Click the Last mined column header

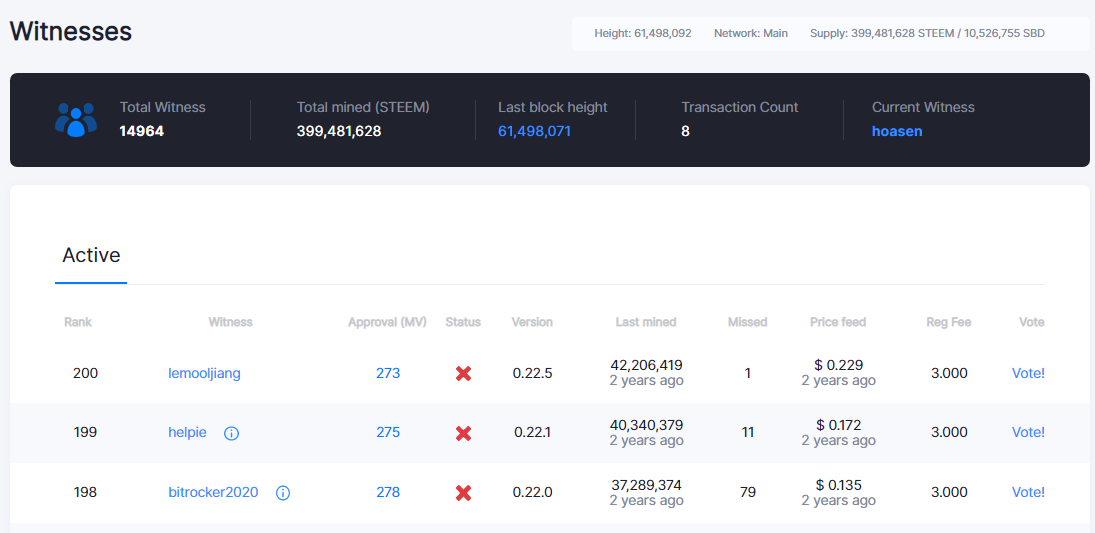646,322
